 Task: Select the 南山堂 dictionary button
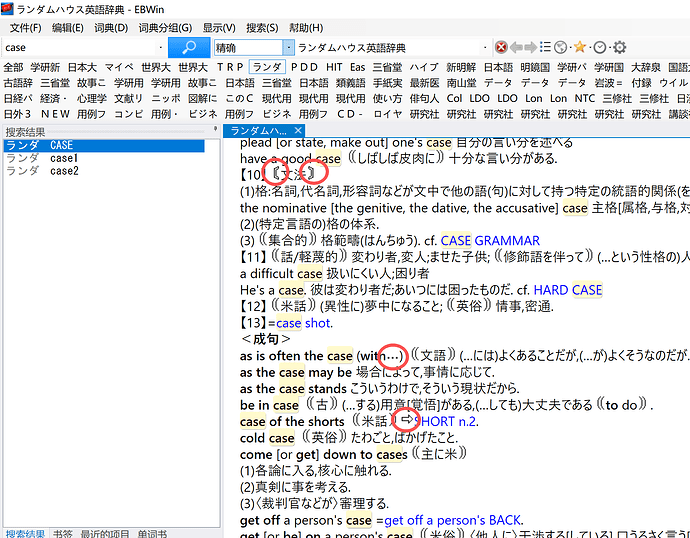pyautogui.click(x=461, y=83)
